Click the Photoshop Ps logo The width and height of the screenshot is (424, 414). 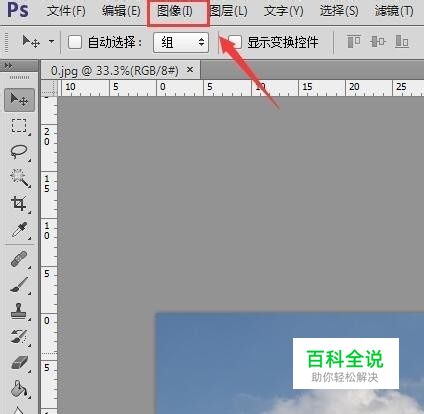pyautogui.click(x=18, y=10)
